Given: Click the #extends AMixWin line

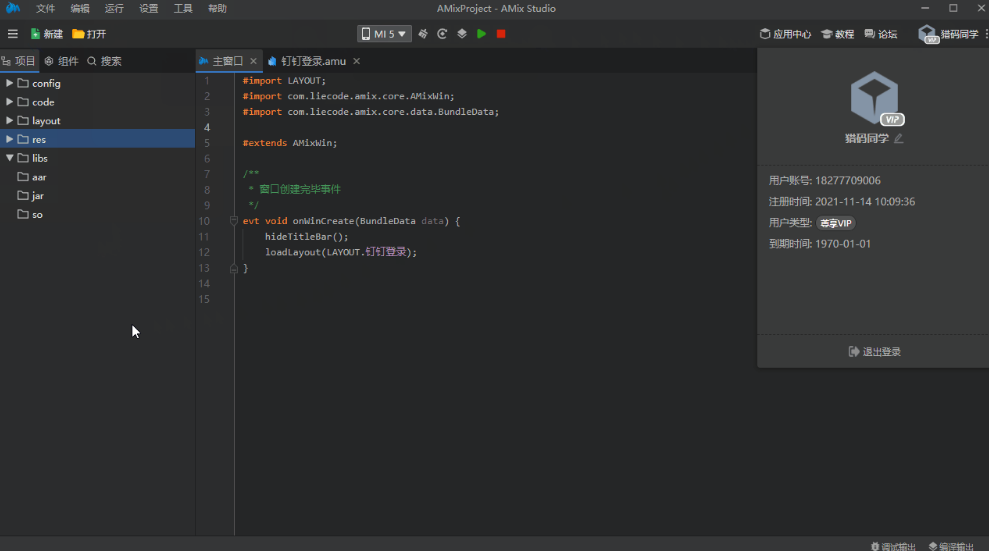Looking at the screenshot, I should (x=290, y=143).
